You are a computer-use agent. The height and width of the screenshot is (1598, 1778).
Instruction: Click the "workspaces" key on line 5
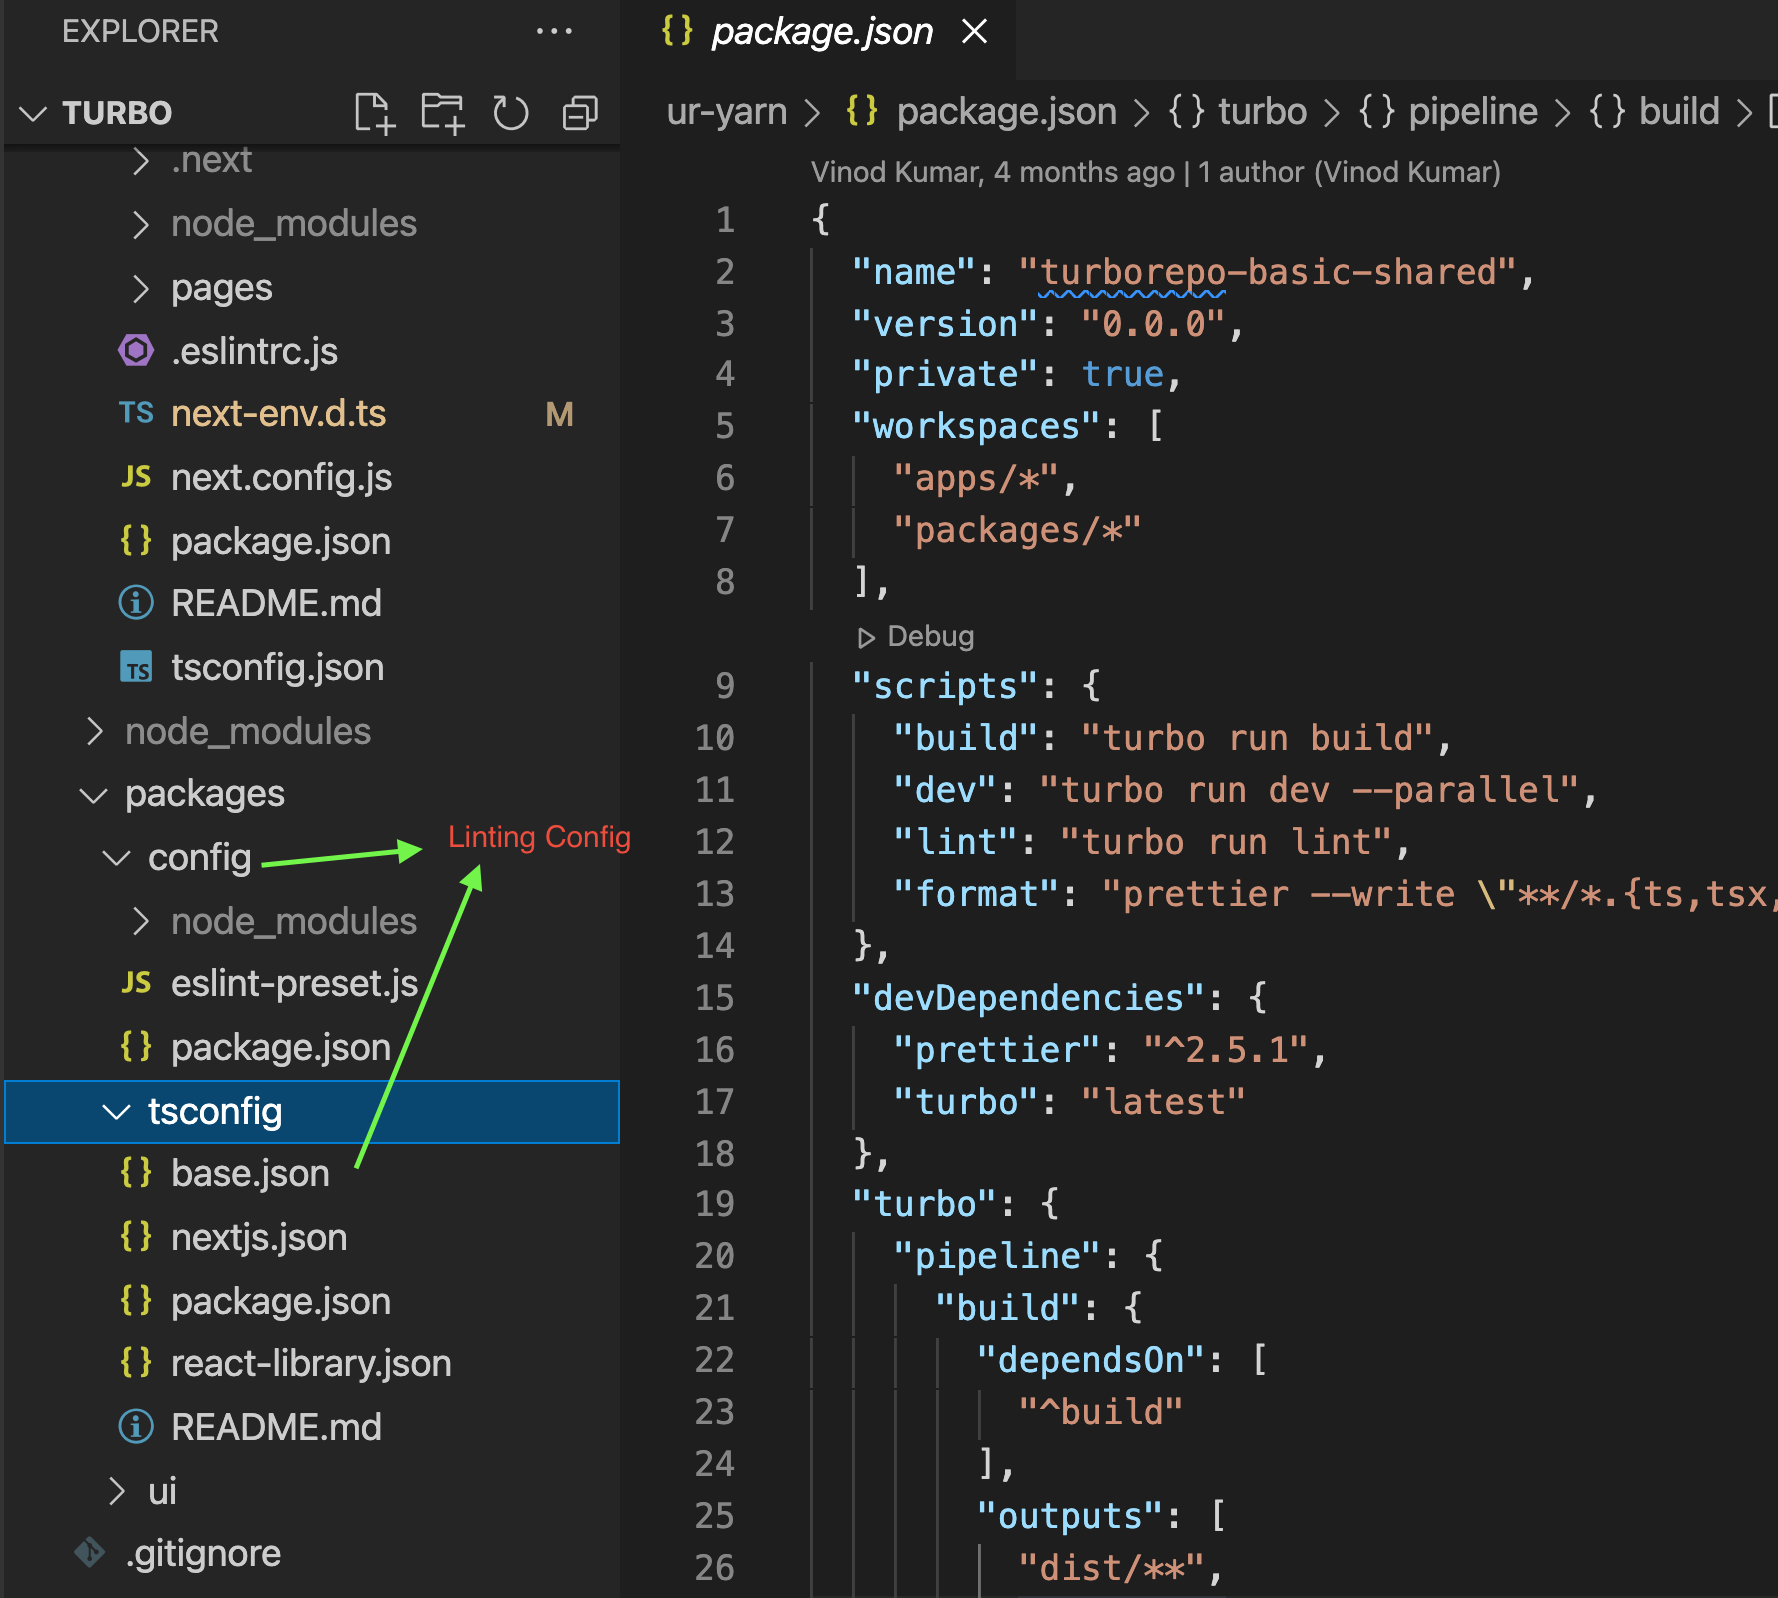(x=977, y=426)
